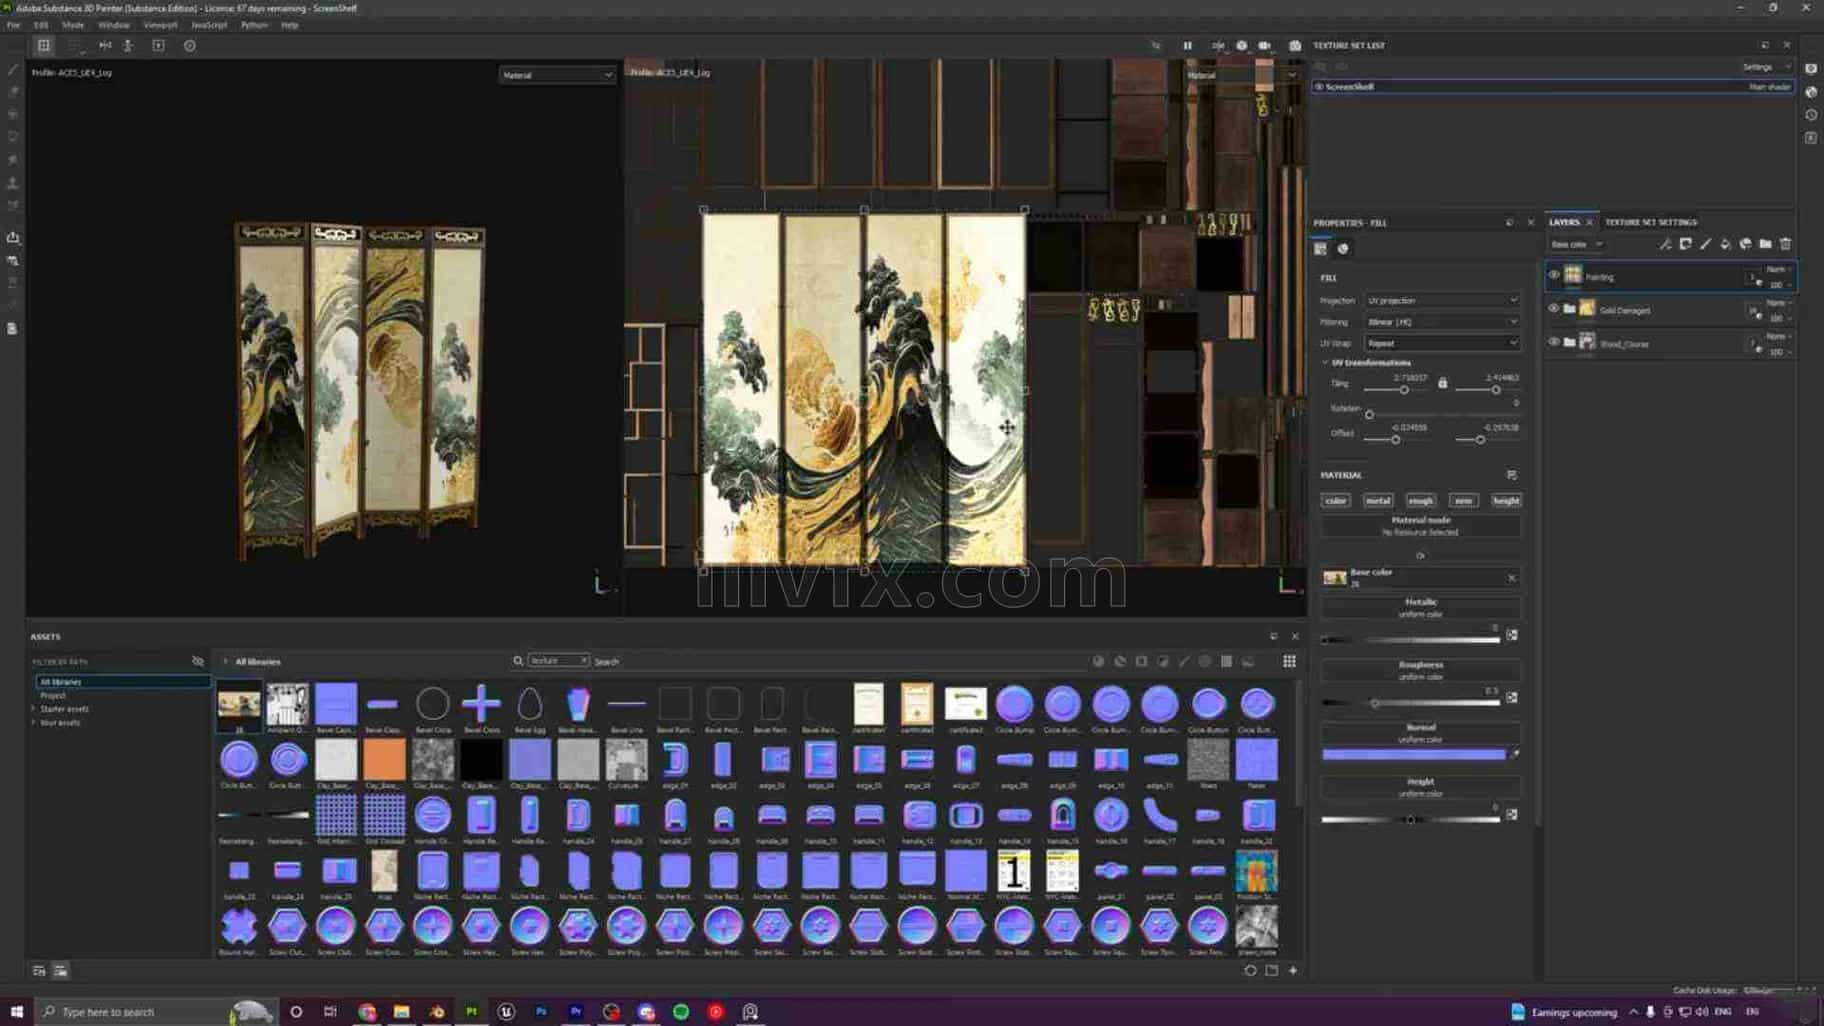Click the symmetry toggle icon in the top toolbar
Viewport: 1824px width, 1026px height.
click(x=105, y=45)
